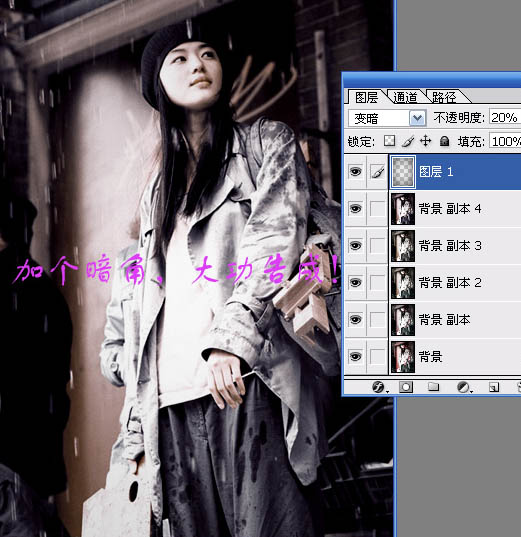
Task: Hide the 图层 1 layer
Action: click(355, 171)
